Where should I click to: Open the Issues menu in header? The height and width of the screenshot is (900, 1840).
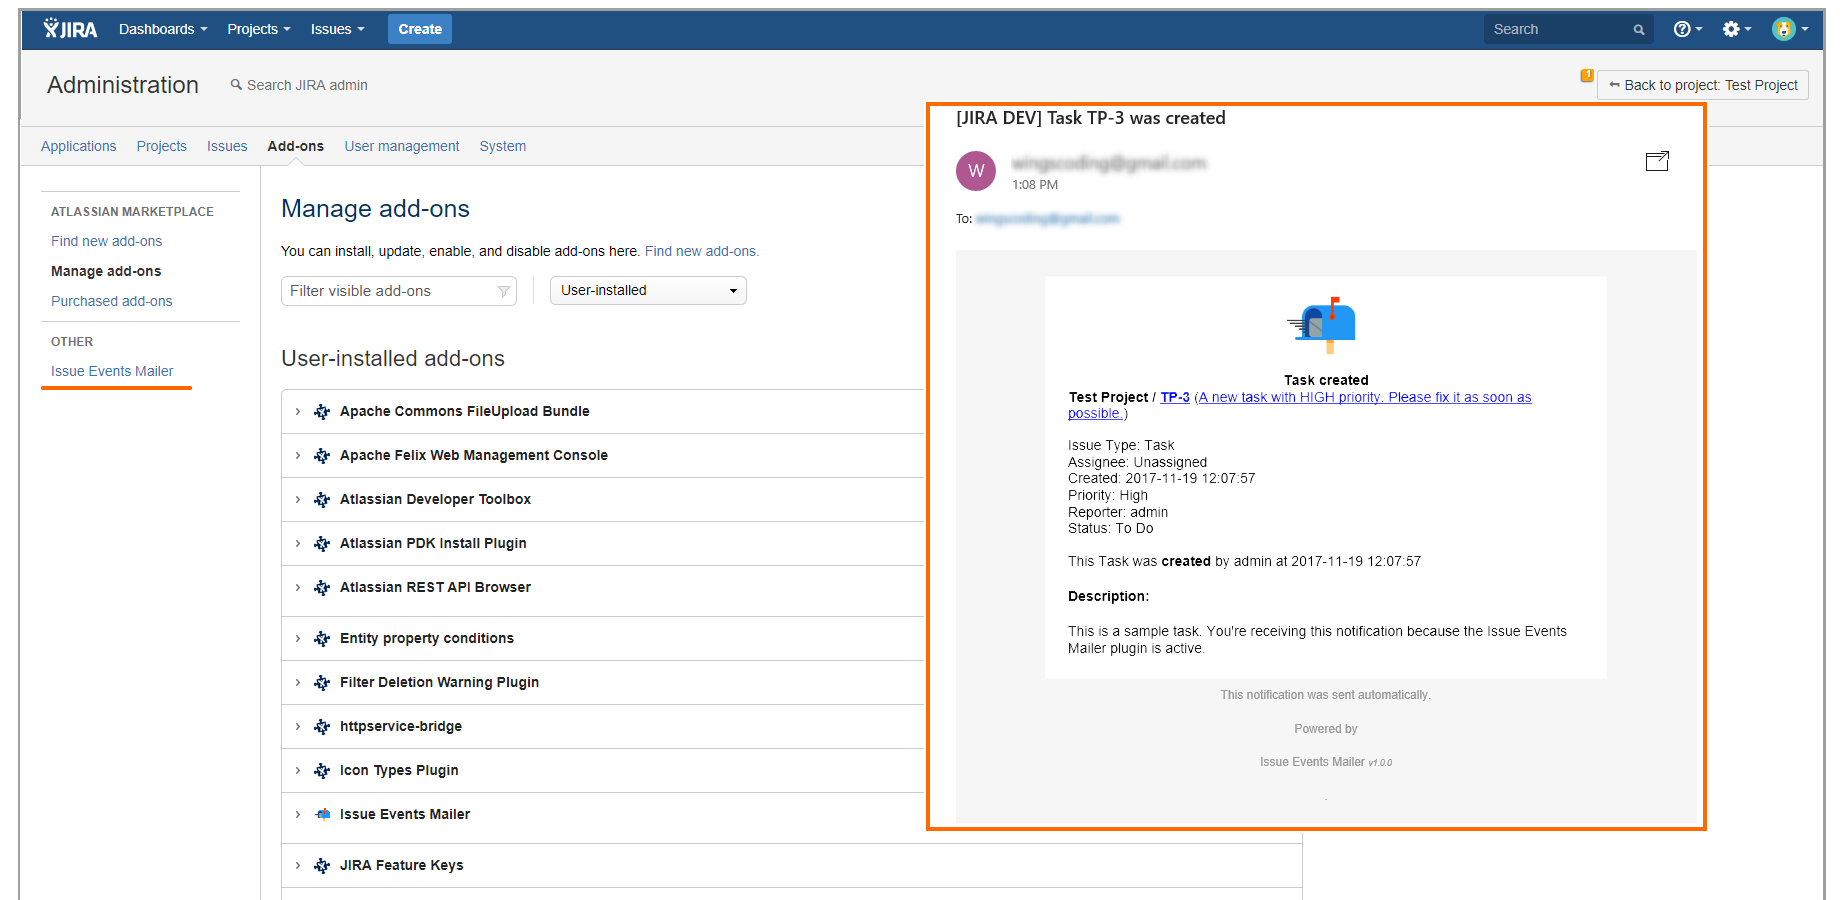(x=337, y=29)
